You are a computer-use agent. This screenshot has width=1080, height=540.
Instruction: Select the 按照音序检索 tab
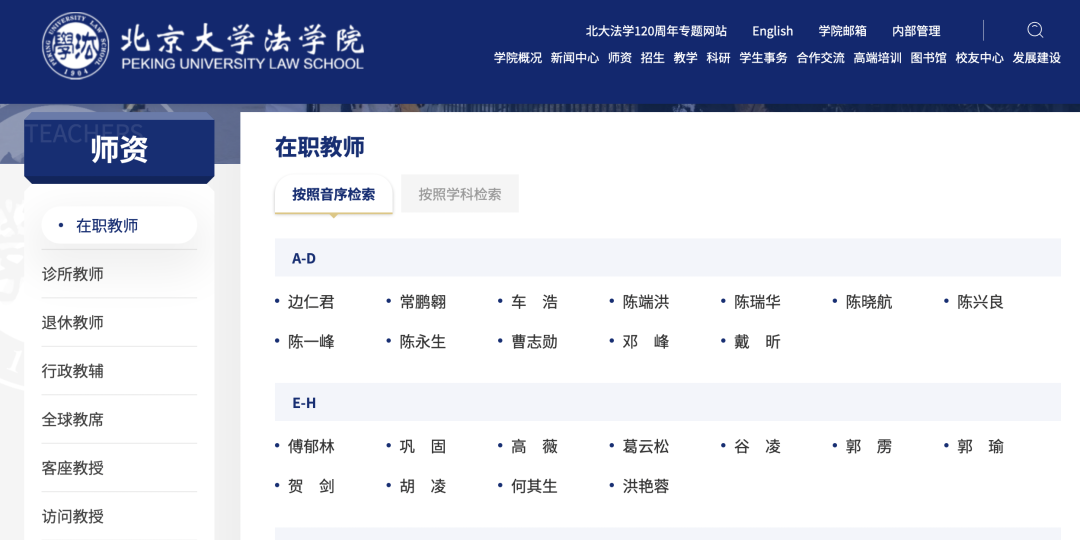(x=333, y=194)
